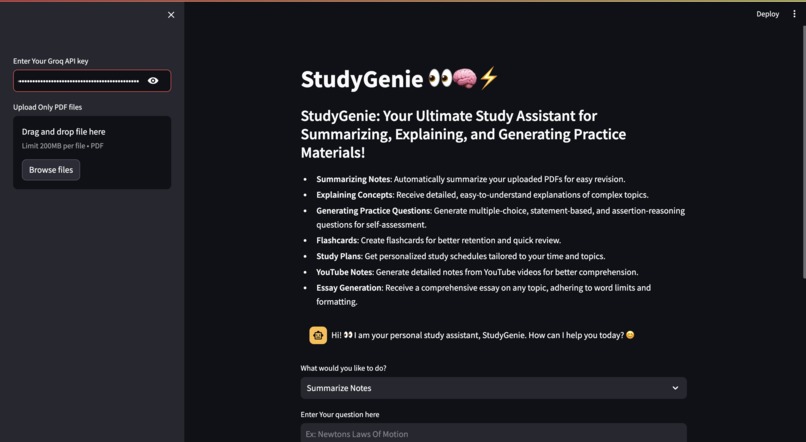This screenshot has width=806, height=442.
Task: Click 'Limit 200MB per file • PDF' text
Action: tap(62, 146)
